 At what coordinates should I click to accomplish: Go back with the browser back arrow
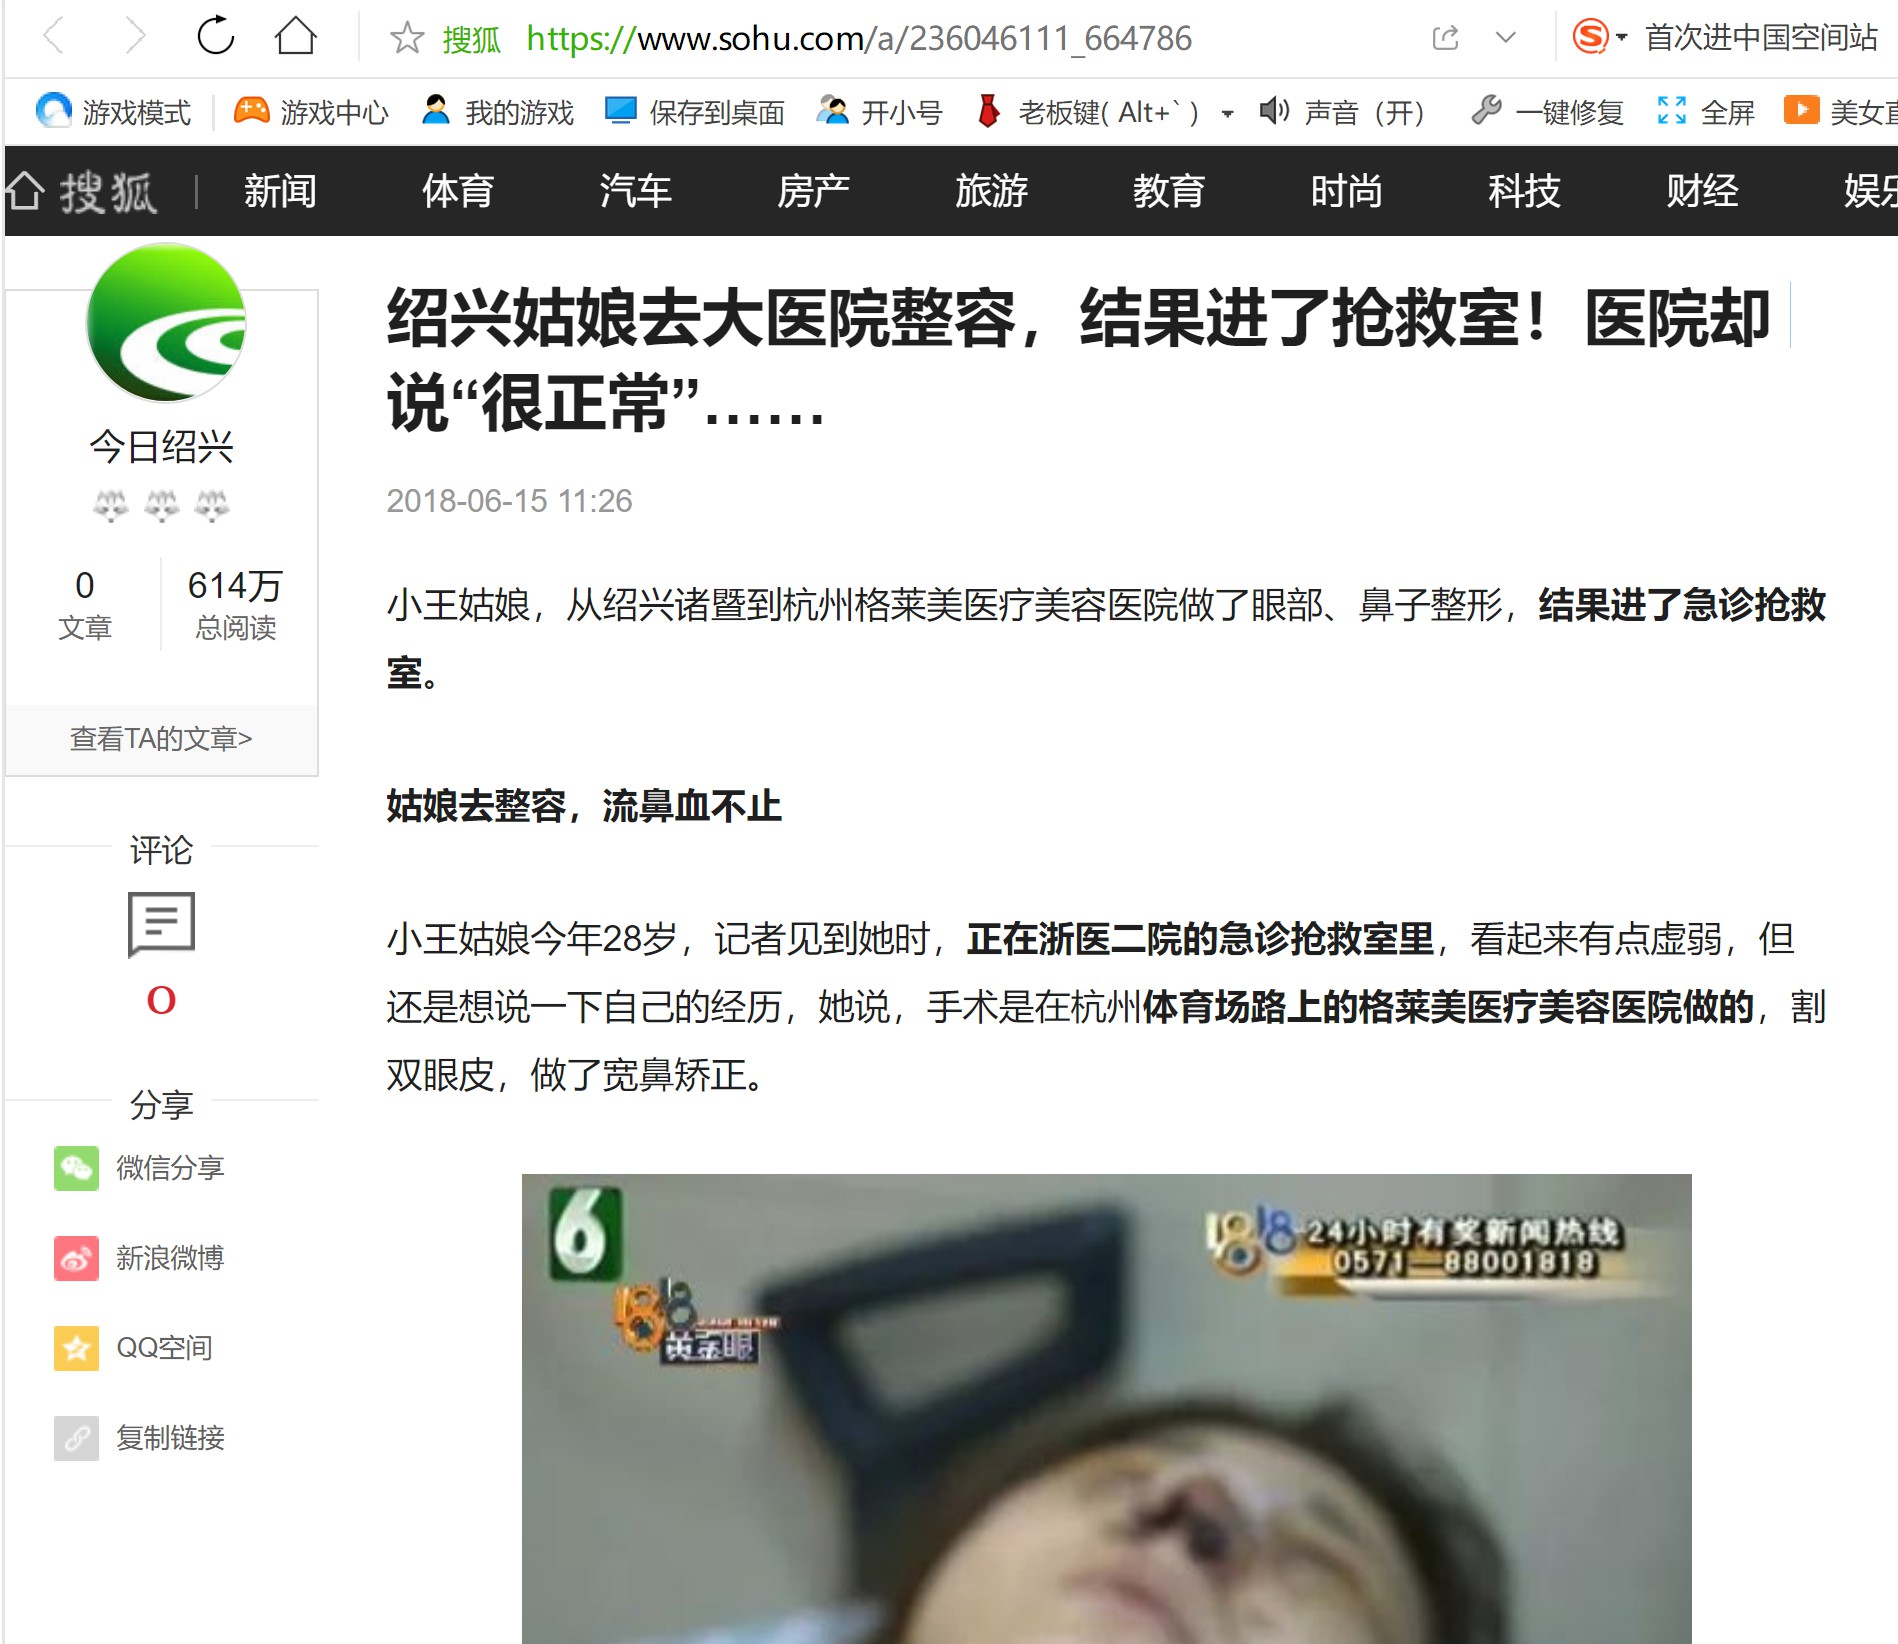tap(54, 38)
